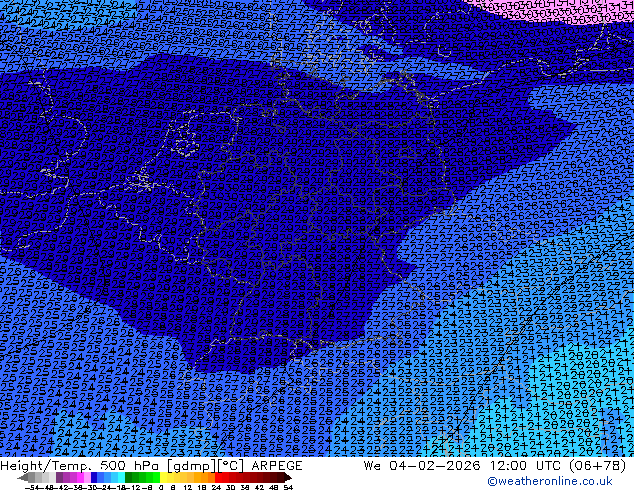Click the dark maroon arrowhead at the legend's warm end
Screen dimensions: 634x490
(287, 477)
